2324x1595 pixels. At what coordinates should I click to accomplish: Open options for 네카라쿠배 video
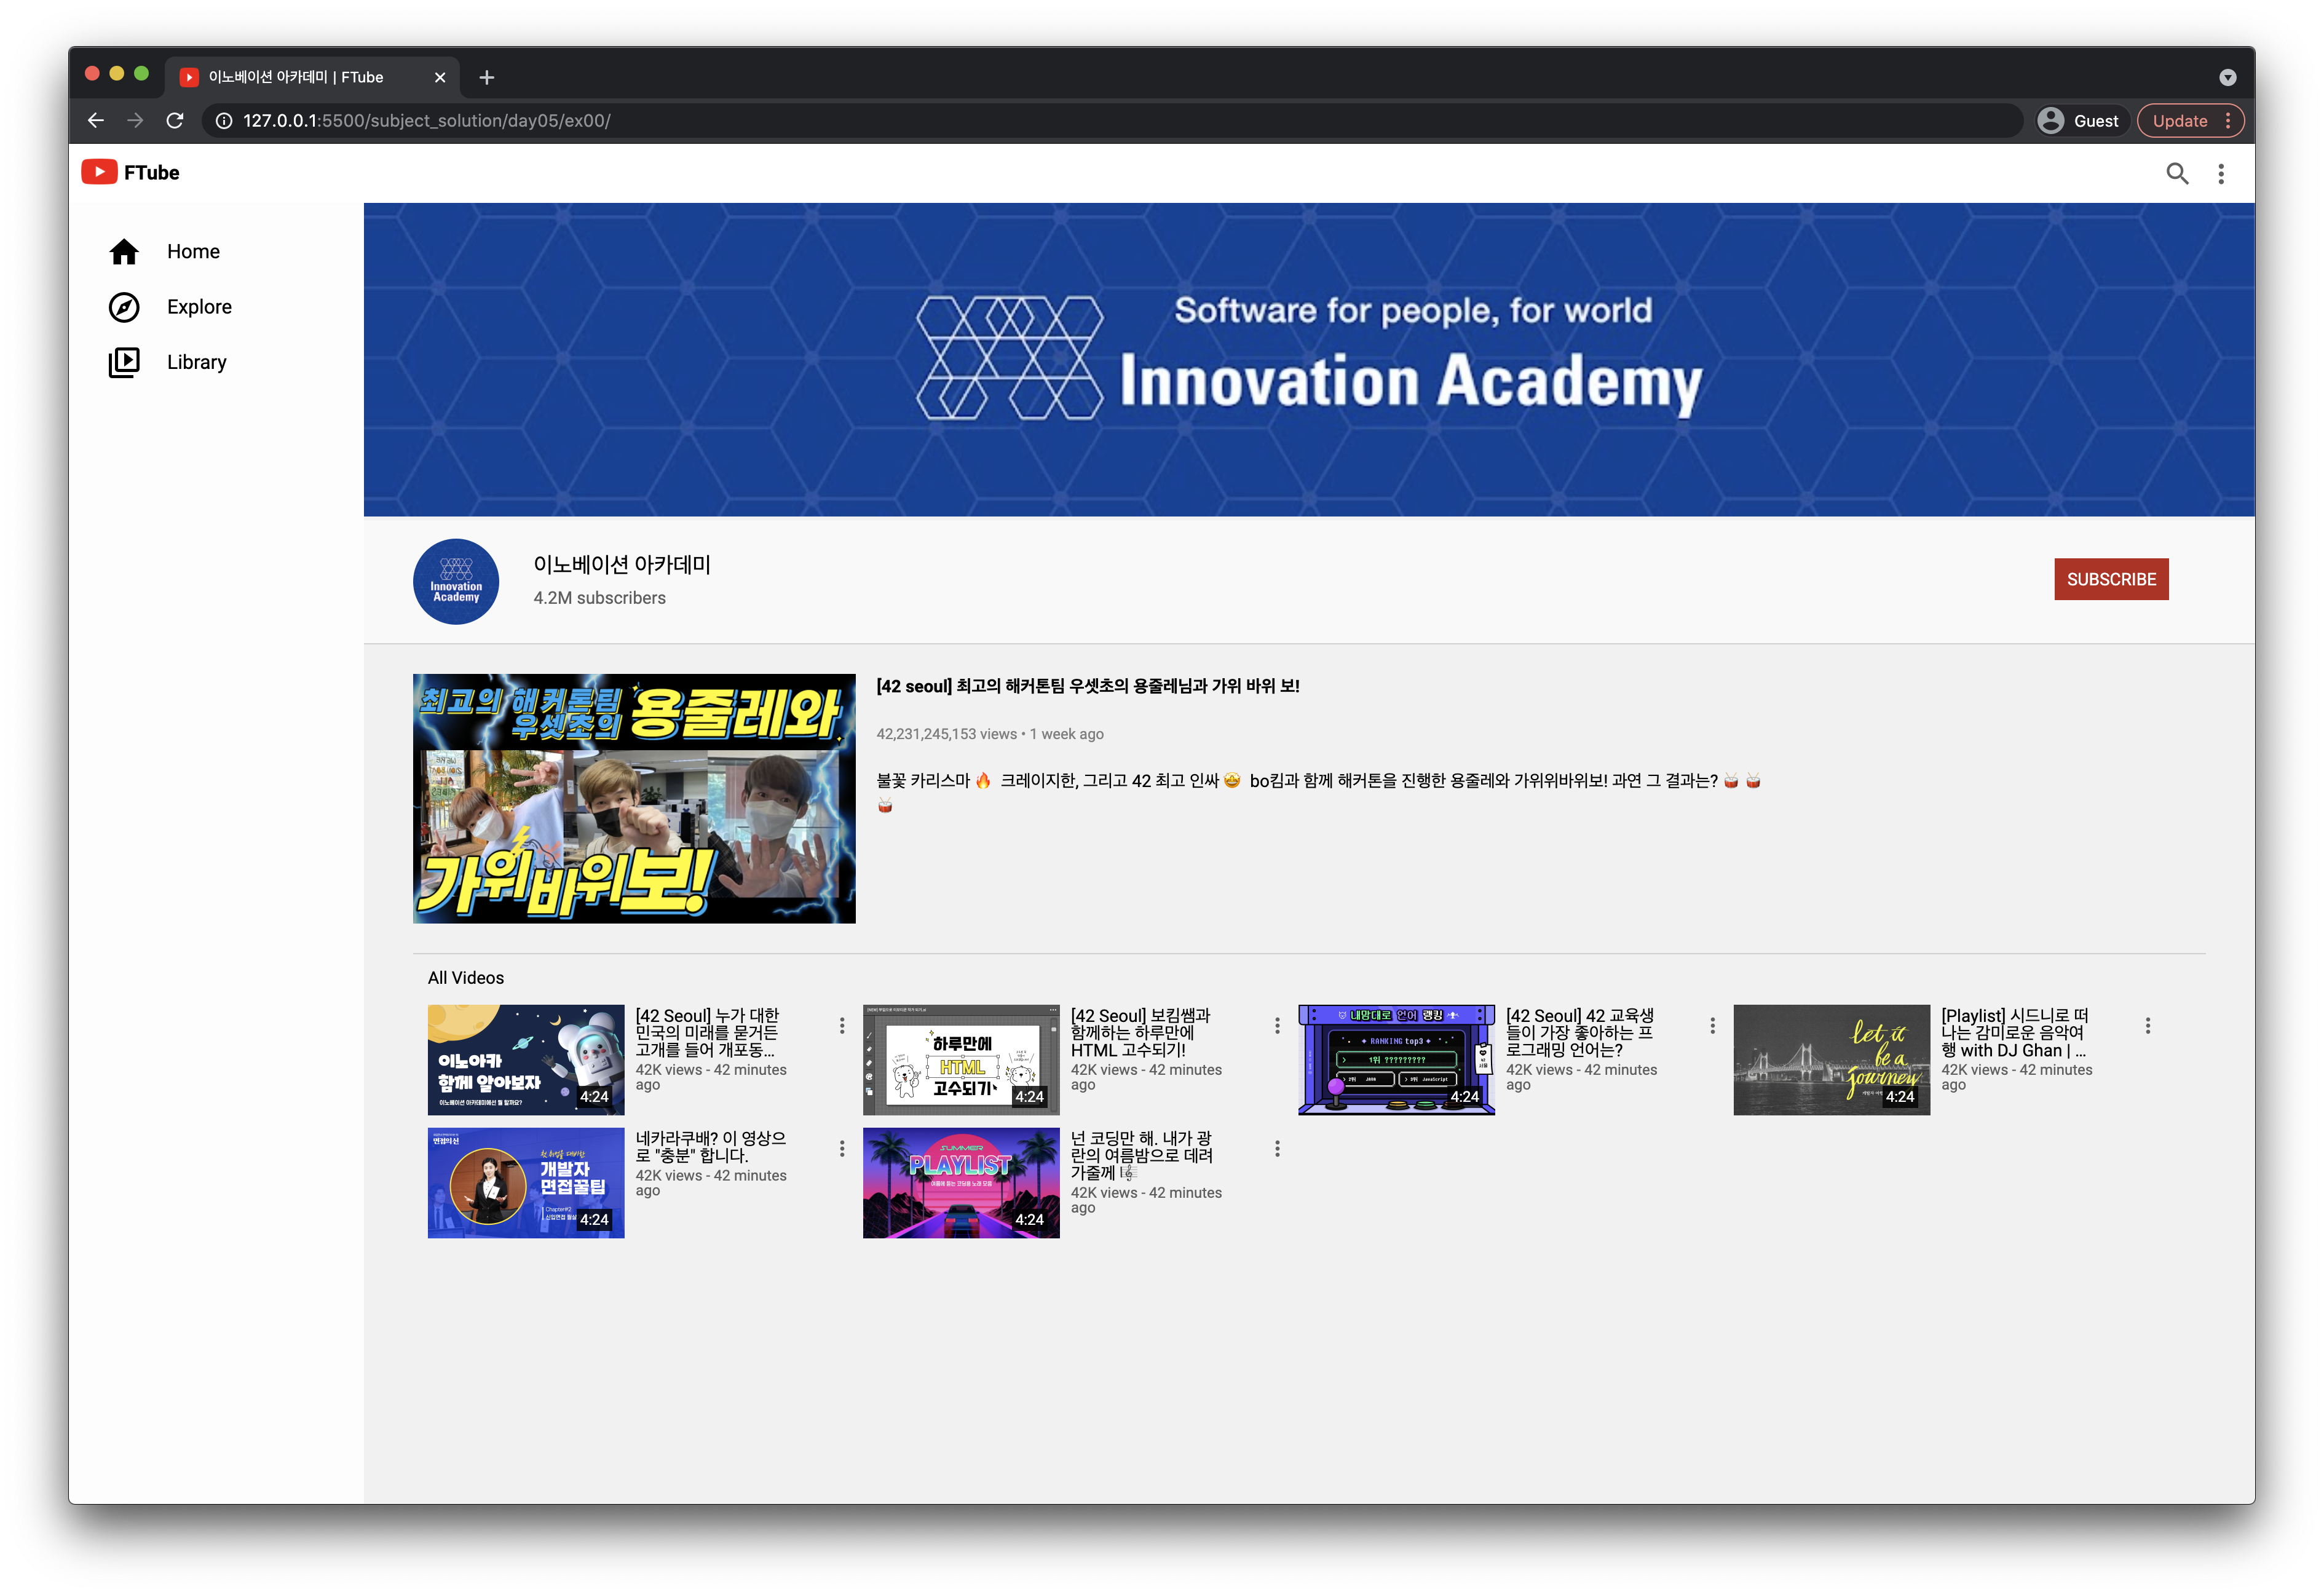(842, 1148)
